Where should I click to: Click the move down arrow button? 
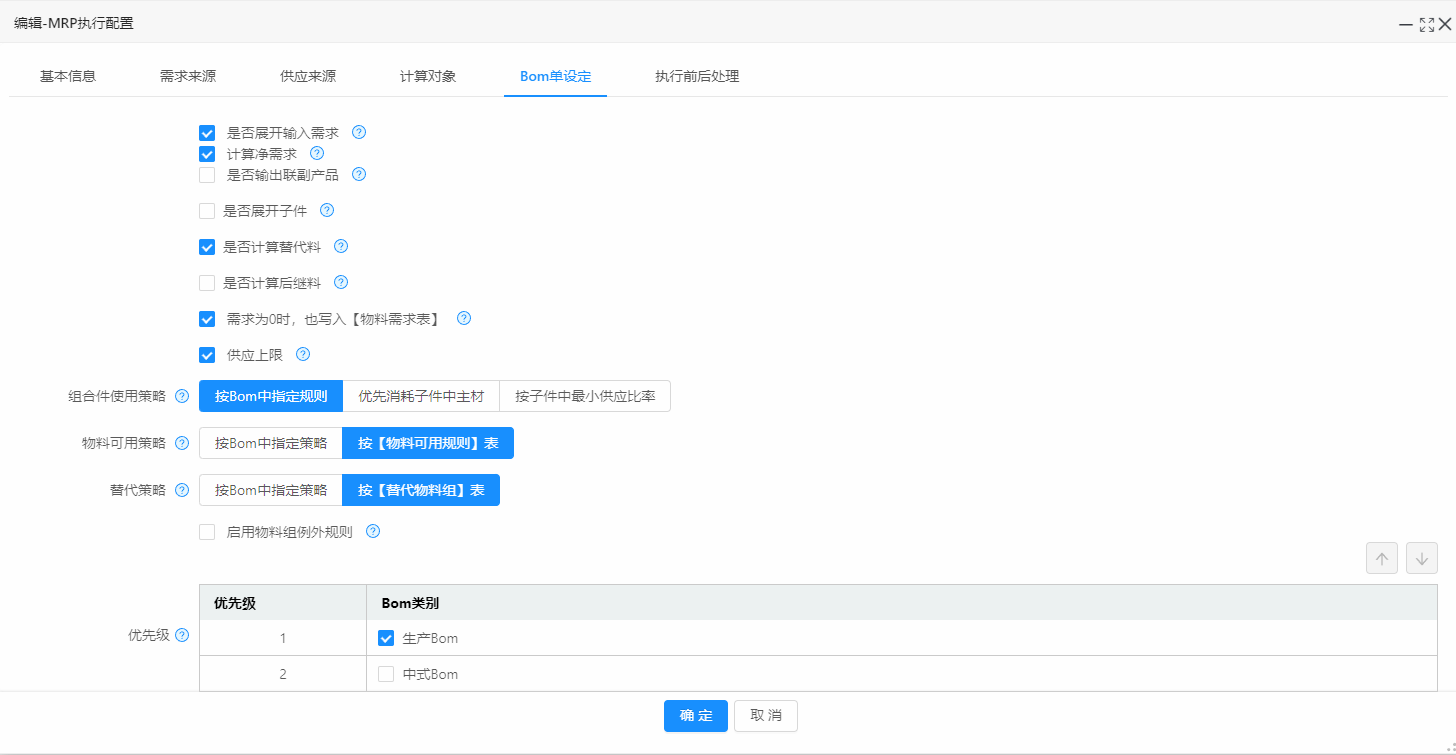coord(1421,558)
